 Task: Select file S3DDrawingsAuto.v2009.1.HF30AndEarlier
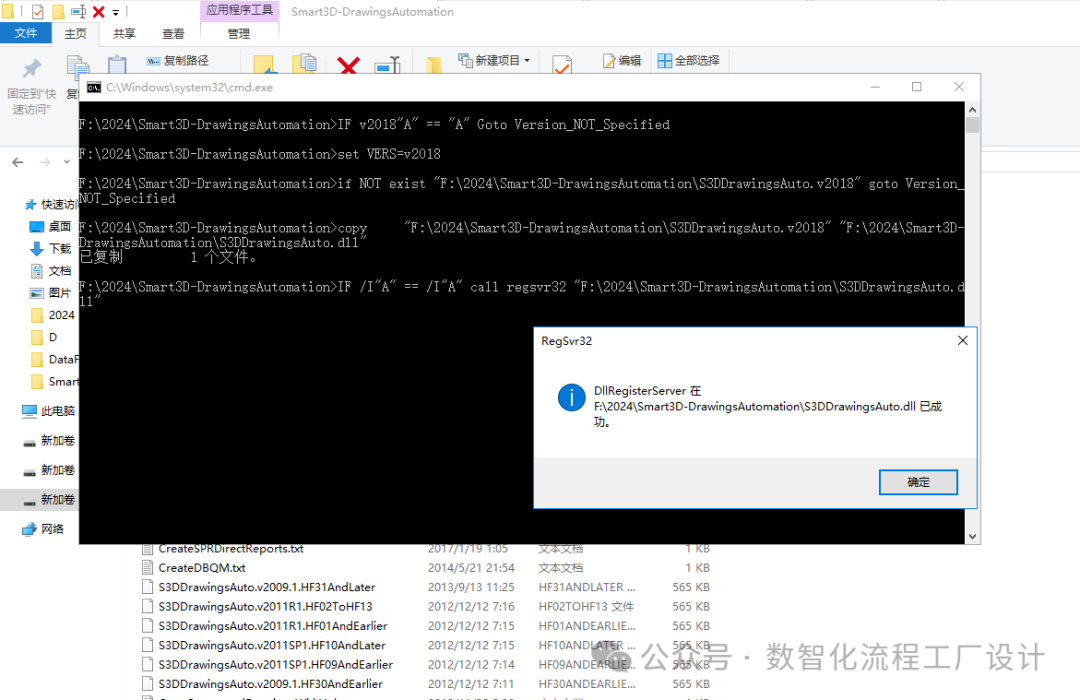pyautogui.click(x=271, y=683)
